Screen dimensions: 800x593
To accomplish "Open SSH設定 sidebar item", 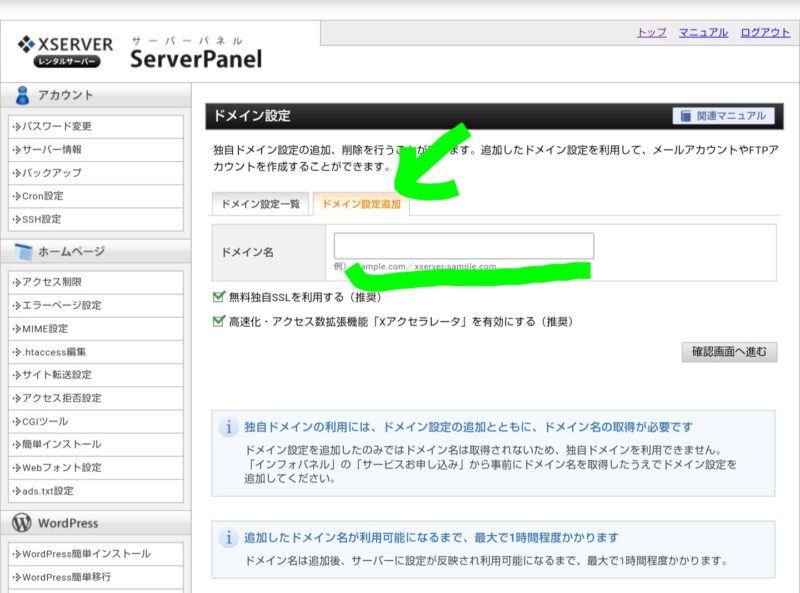I will click(x=96, y=219).
